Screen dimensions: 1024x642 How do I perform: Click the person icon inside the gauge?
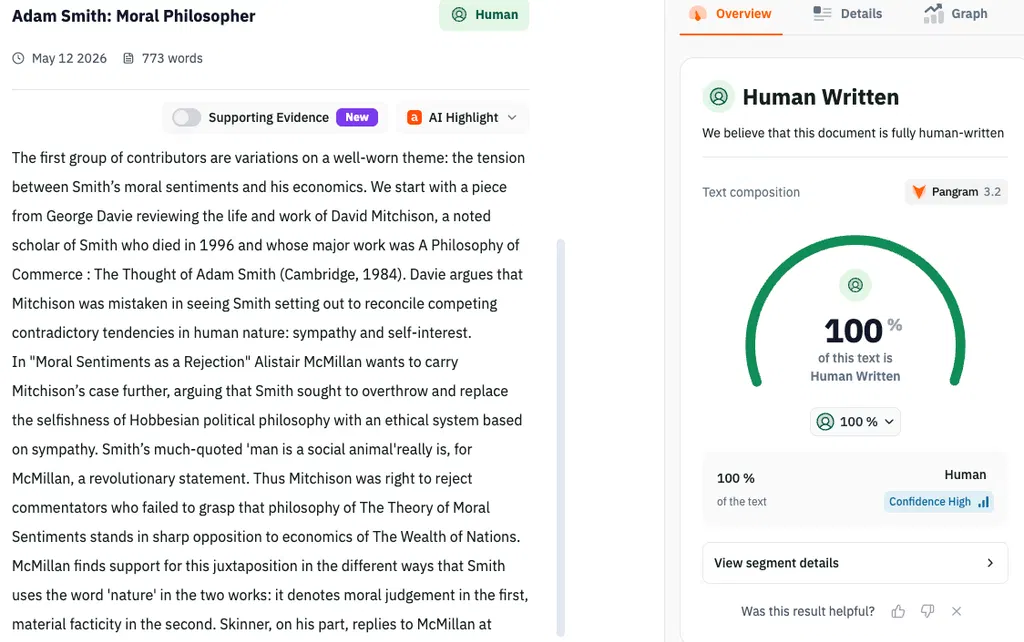[x=855, y=285]
